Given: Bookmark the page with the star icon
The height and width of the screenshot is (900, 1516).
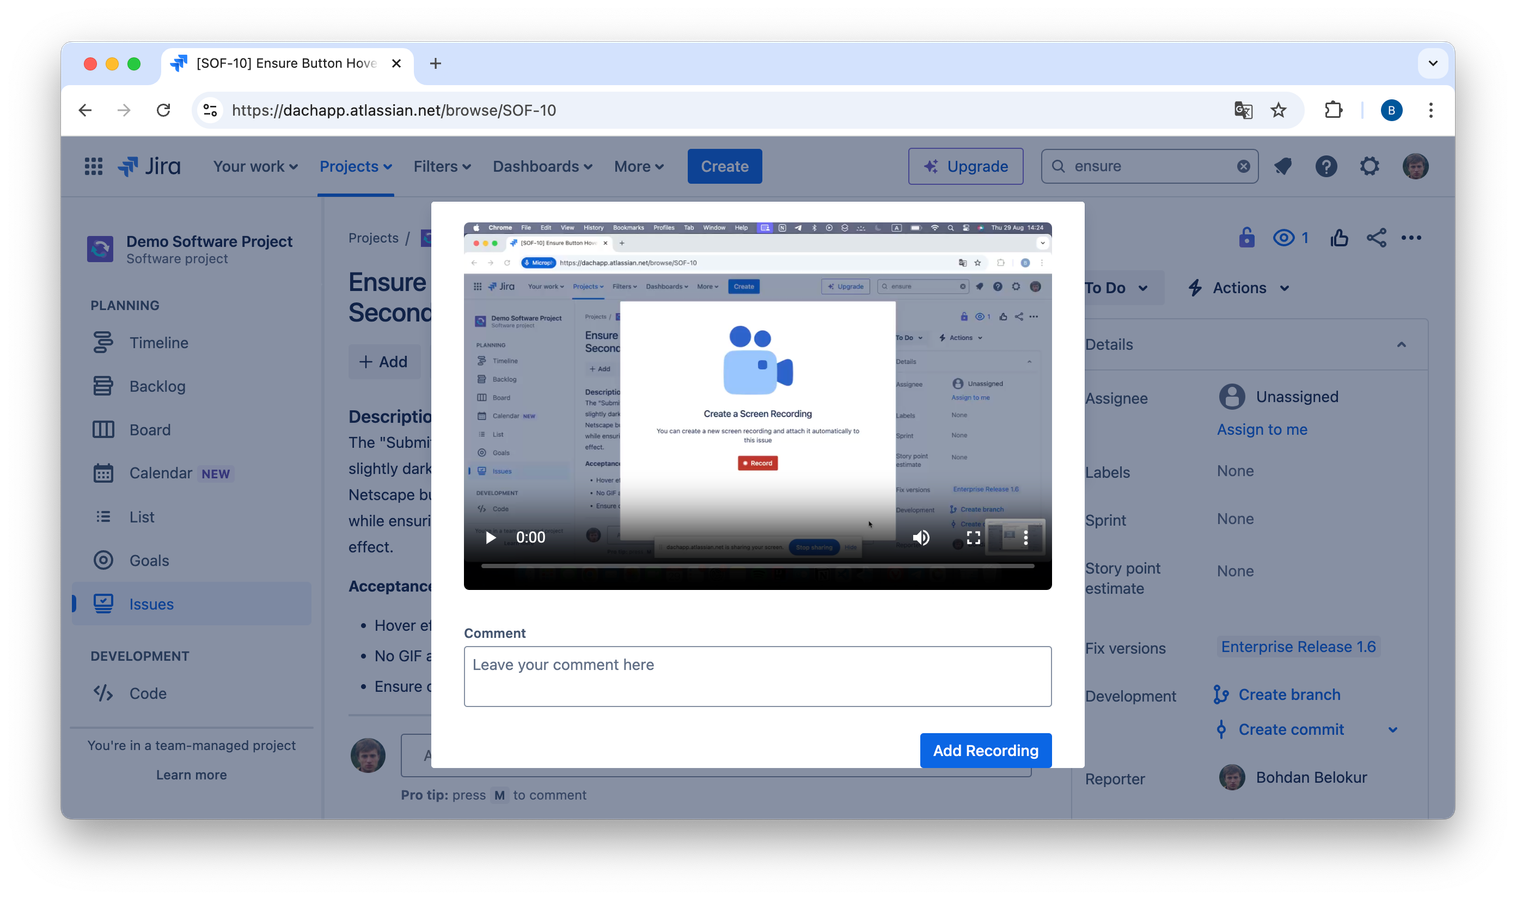Looking at the screenshot, I should pos(1278,110).
